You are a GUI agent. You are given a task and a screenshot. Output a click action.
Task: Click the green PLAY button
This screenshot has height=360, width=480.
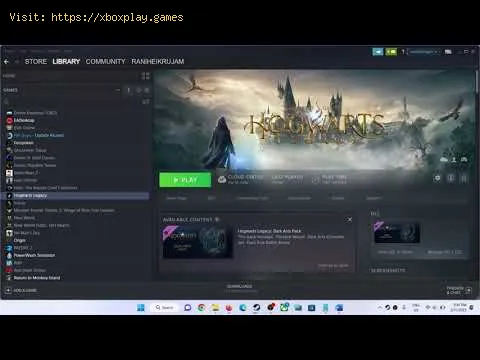[x=185, y=180]
